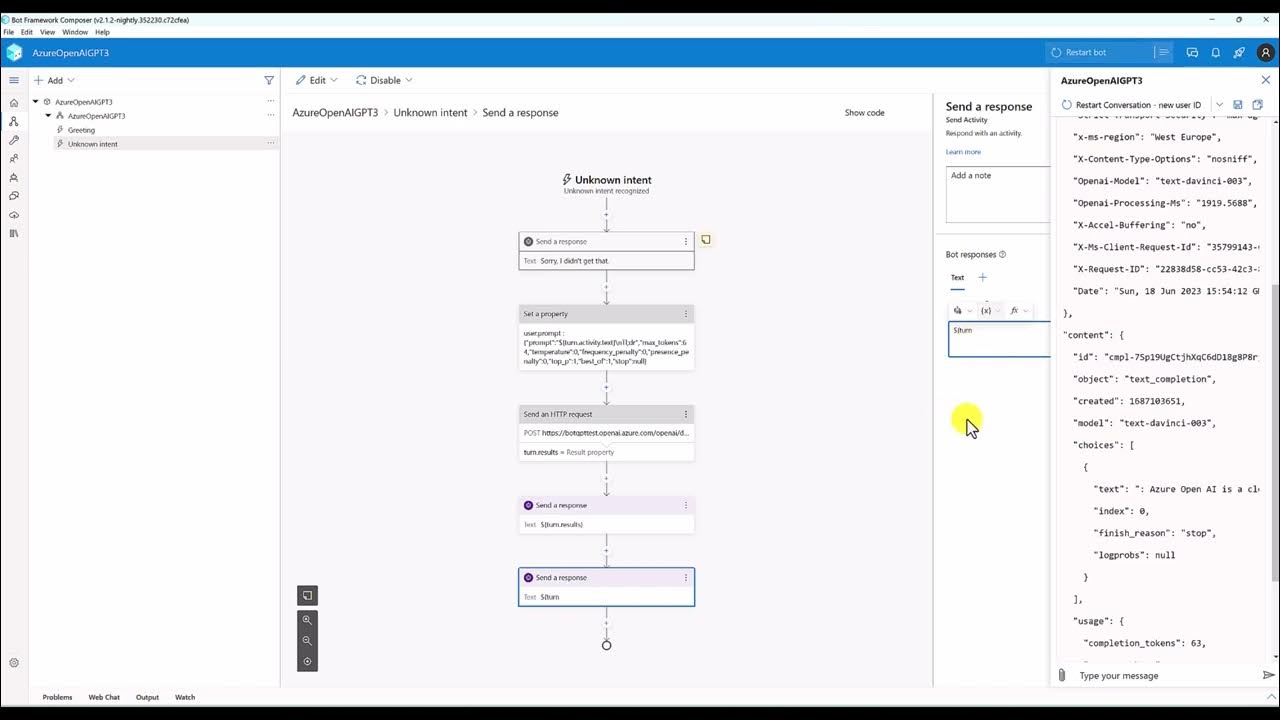Viewport: 1280px width, 720px height.
Task: Click the zoom in magnifier on canvas
Action: [307, 620]
